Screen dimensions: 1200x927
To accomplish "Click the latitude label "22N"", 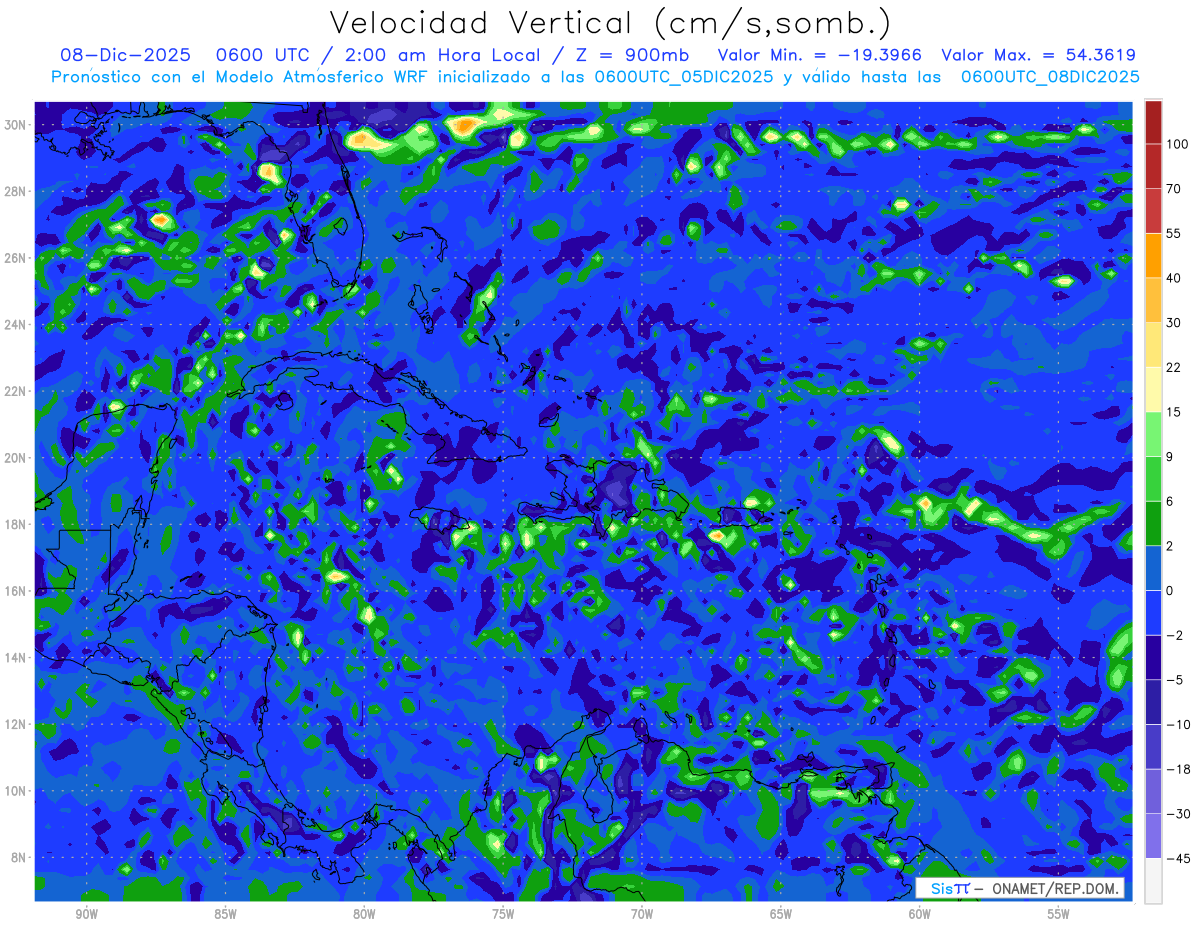I will [14, 391].
